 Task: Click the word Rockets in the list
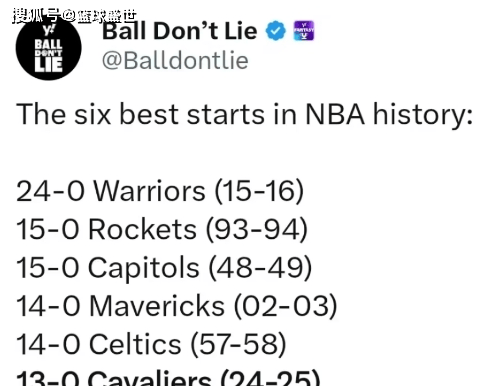(142, 230)
